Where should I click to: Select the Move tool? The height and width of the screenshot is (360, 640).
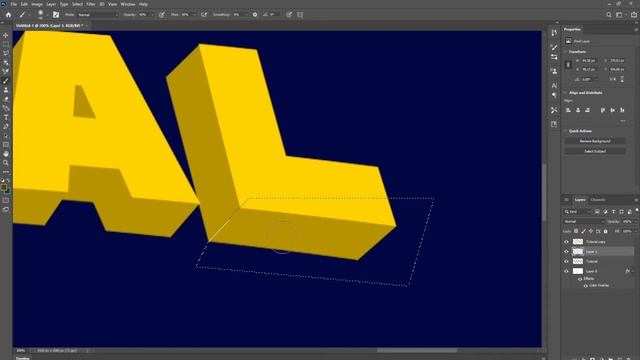pos(6,36)
